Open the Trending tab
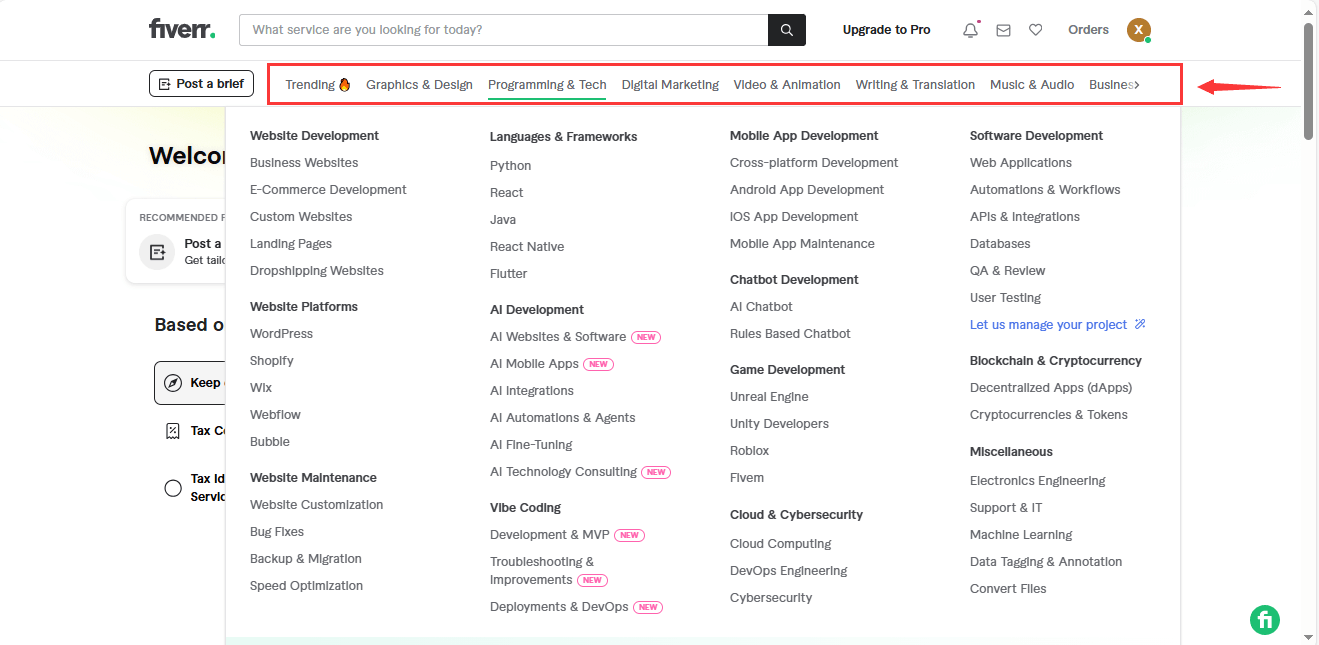The height and width of the screenshot is (645, 1319). point(318,85)
